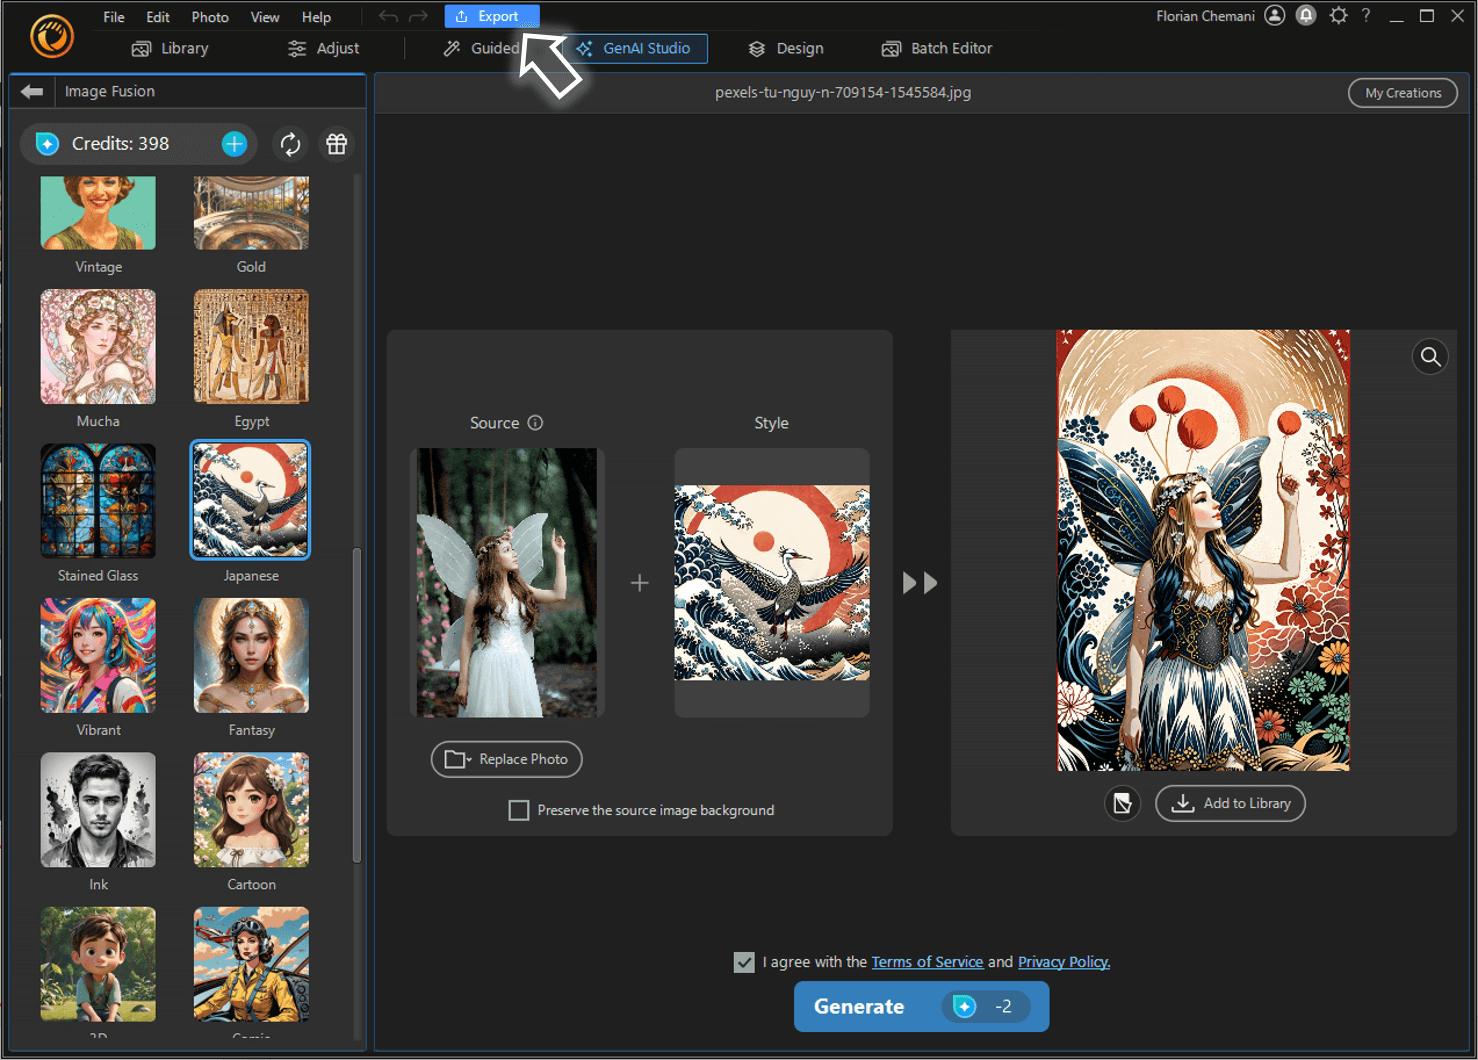Open the gift rewards offer
Viewport: 1478px width, 1060px height.
(336, 143)
